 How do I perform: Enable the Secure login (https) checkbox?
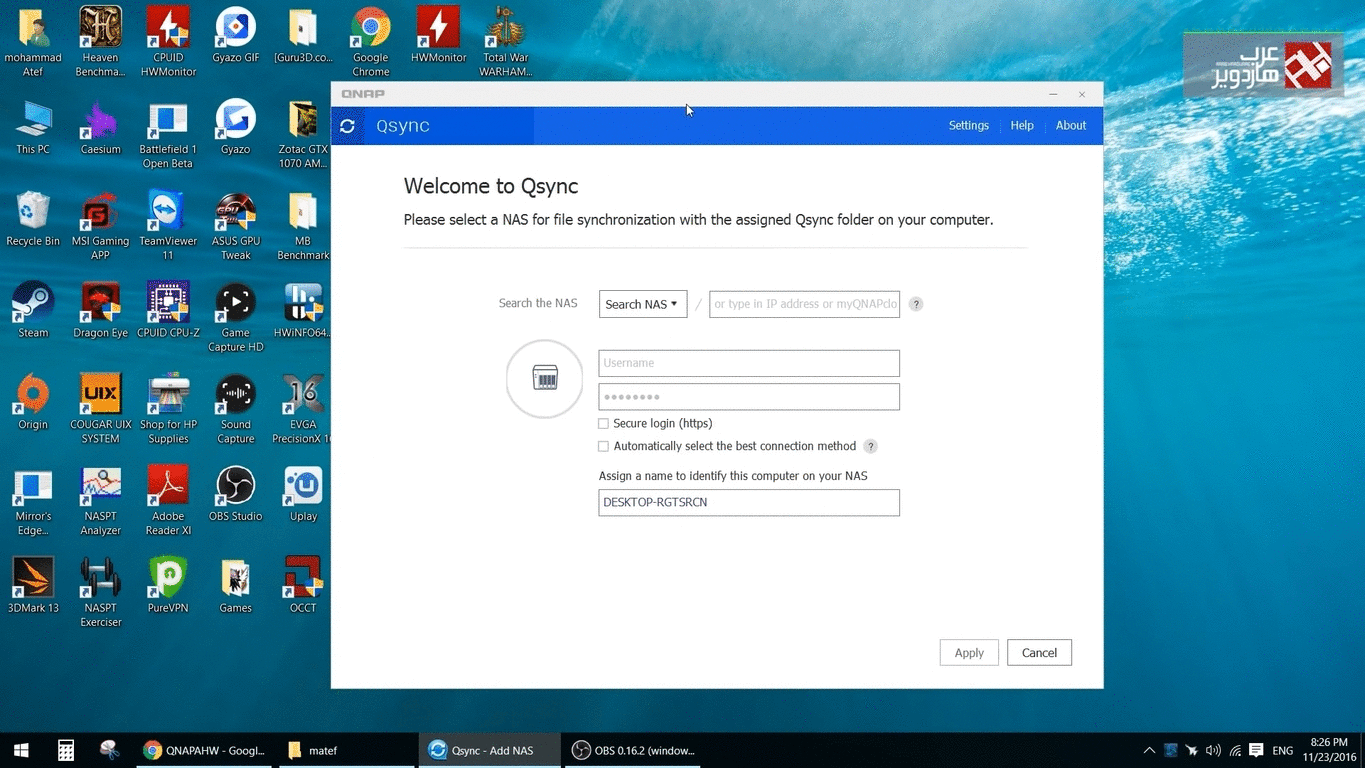point(603,424)
